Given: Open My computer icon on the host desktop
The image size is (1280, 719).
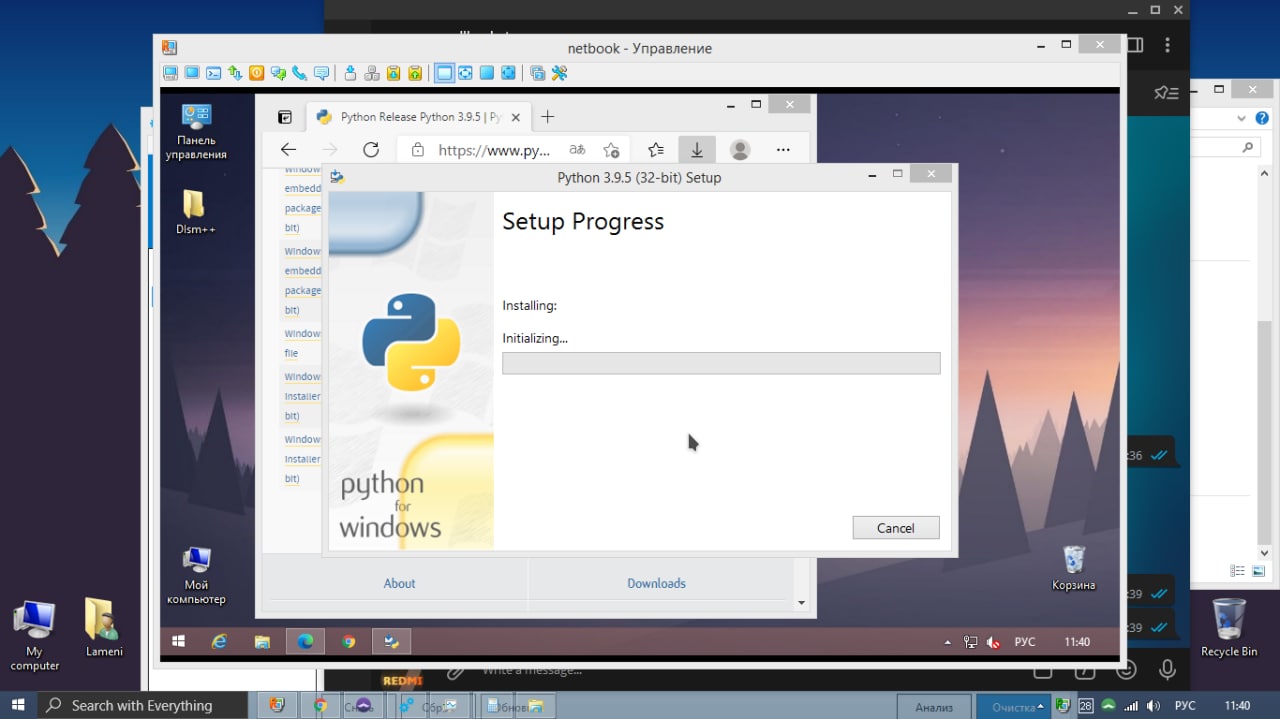Looking at the screenshot, I should coord(35,636).
